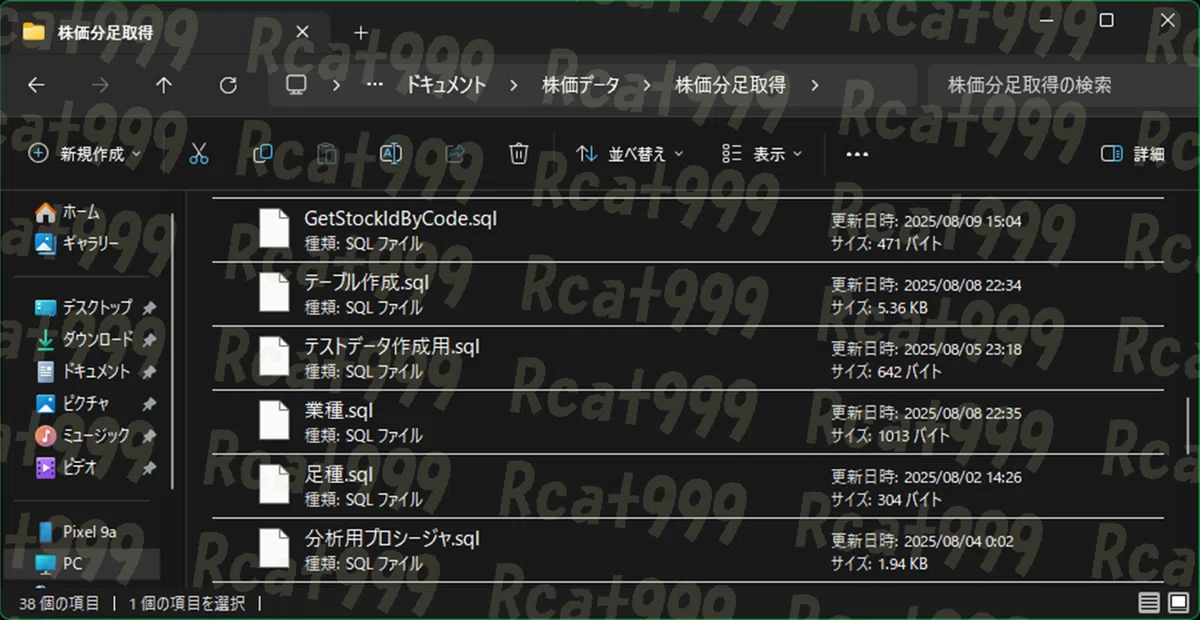The image size is (1200, 620).
Task: Go up one folder level with up arrow
Action: [164, 86]
